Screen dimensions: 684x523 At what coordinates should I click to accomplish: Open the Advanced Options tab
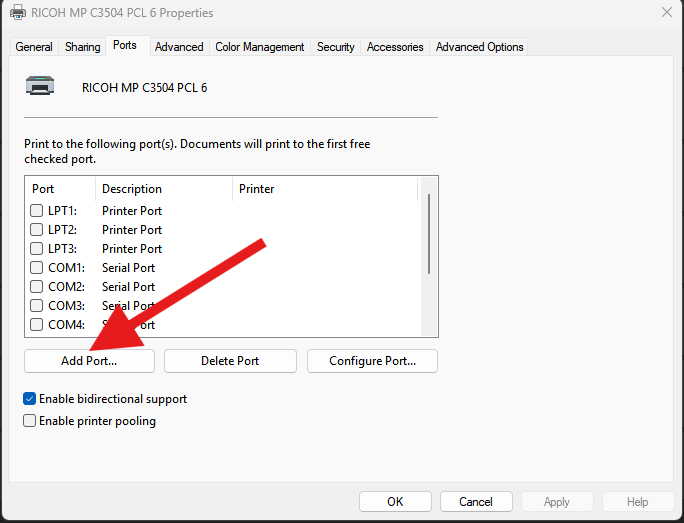pos(479,47)
